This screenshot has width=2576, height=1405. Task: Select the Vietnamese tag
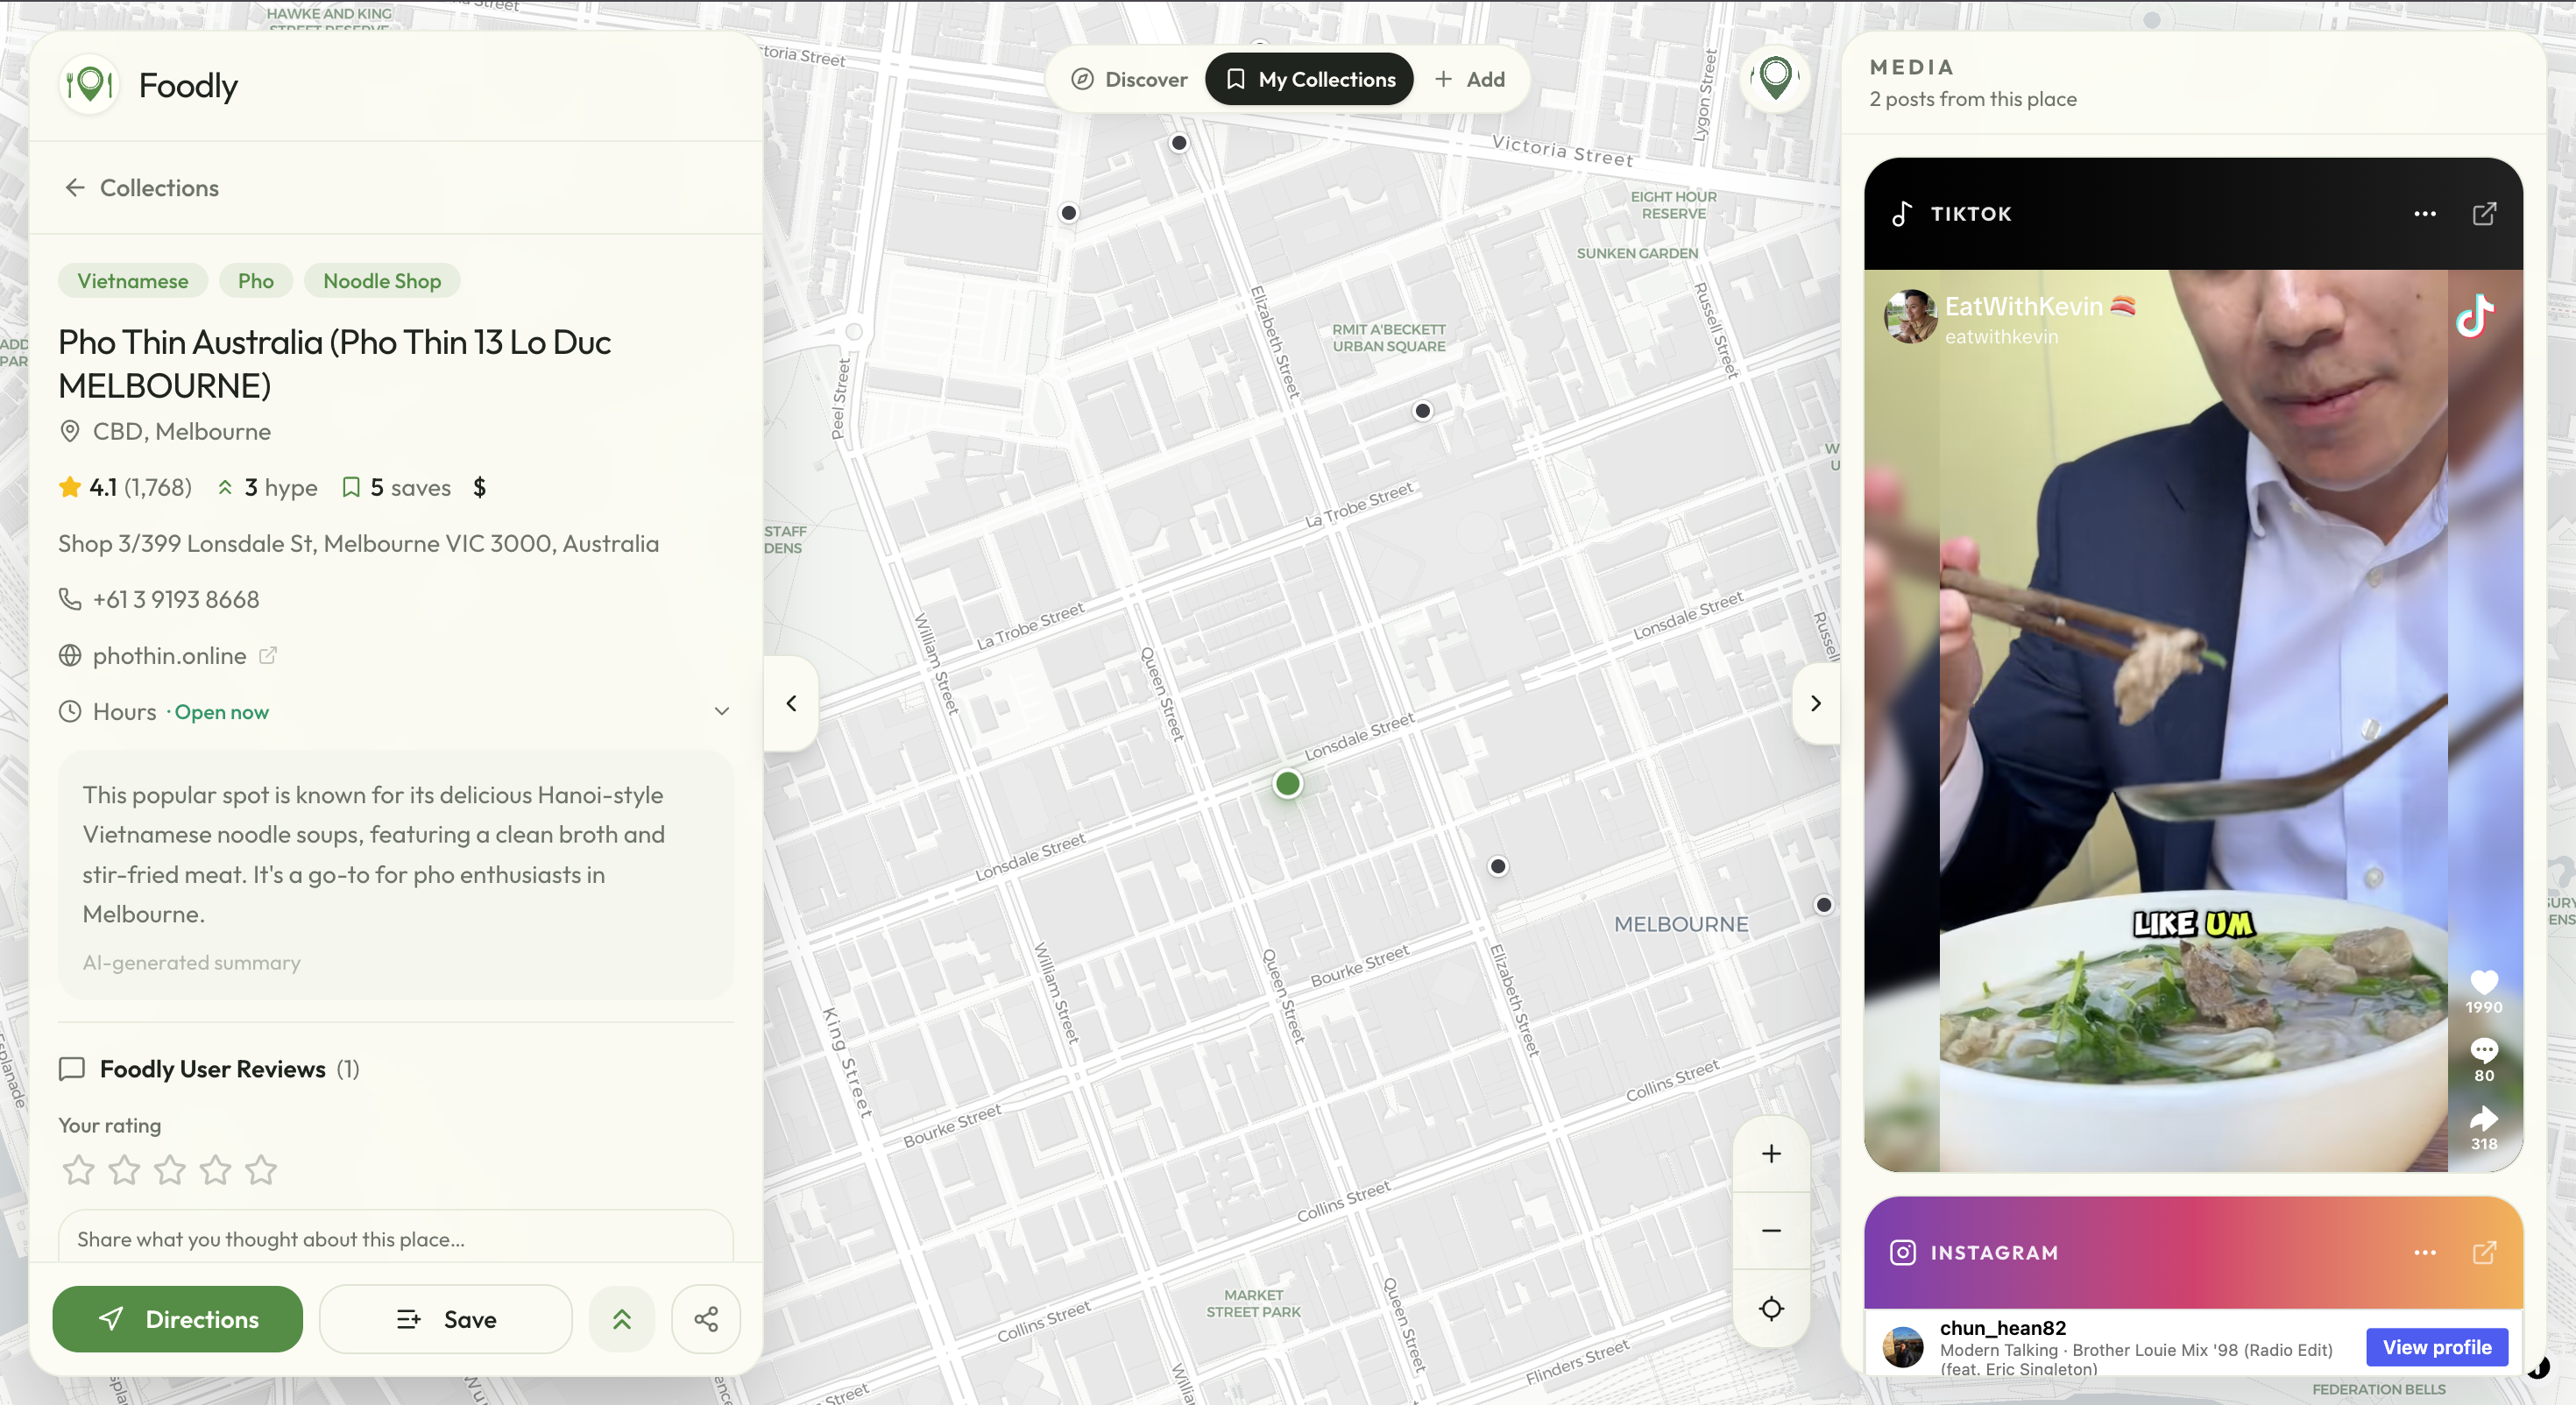pyautogui.click(x=133, y=281)
